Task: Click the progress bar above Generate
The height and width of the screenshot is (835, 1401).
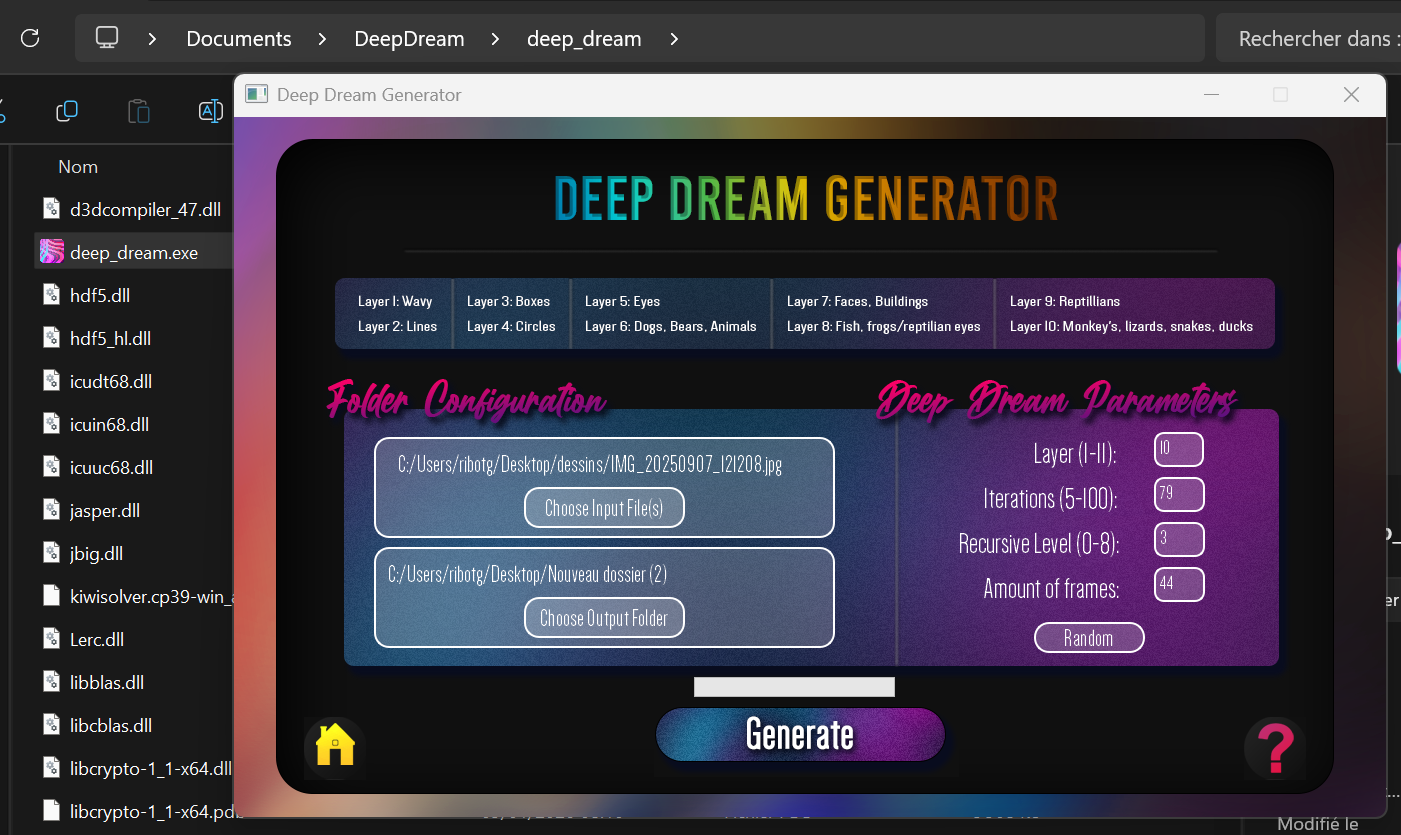Action: [794, 687]
